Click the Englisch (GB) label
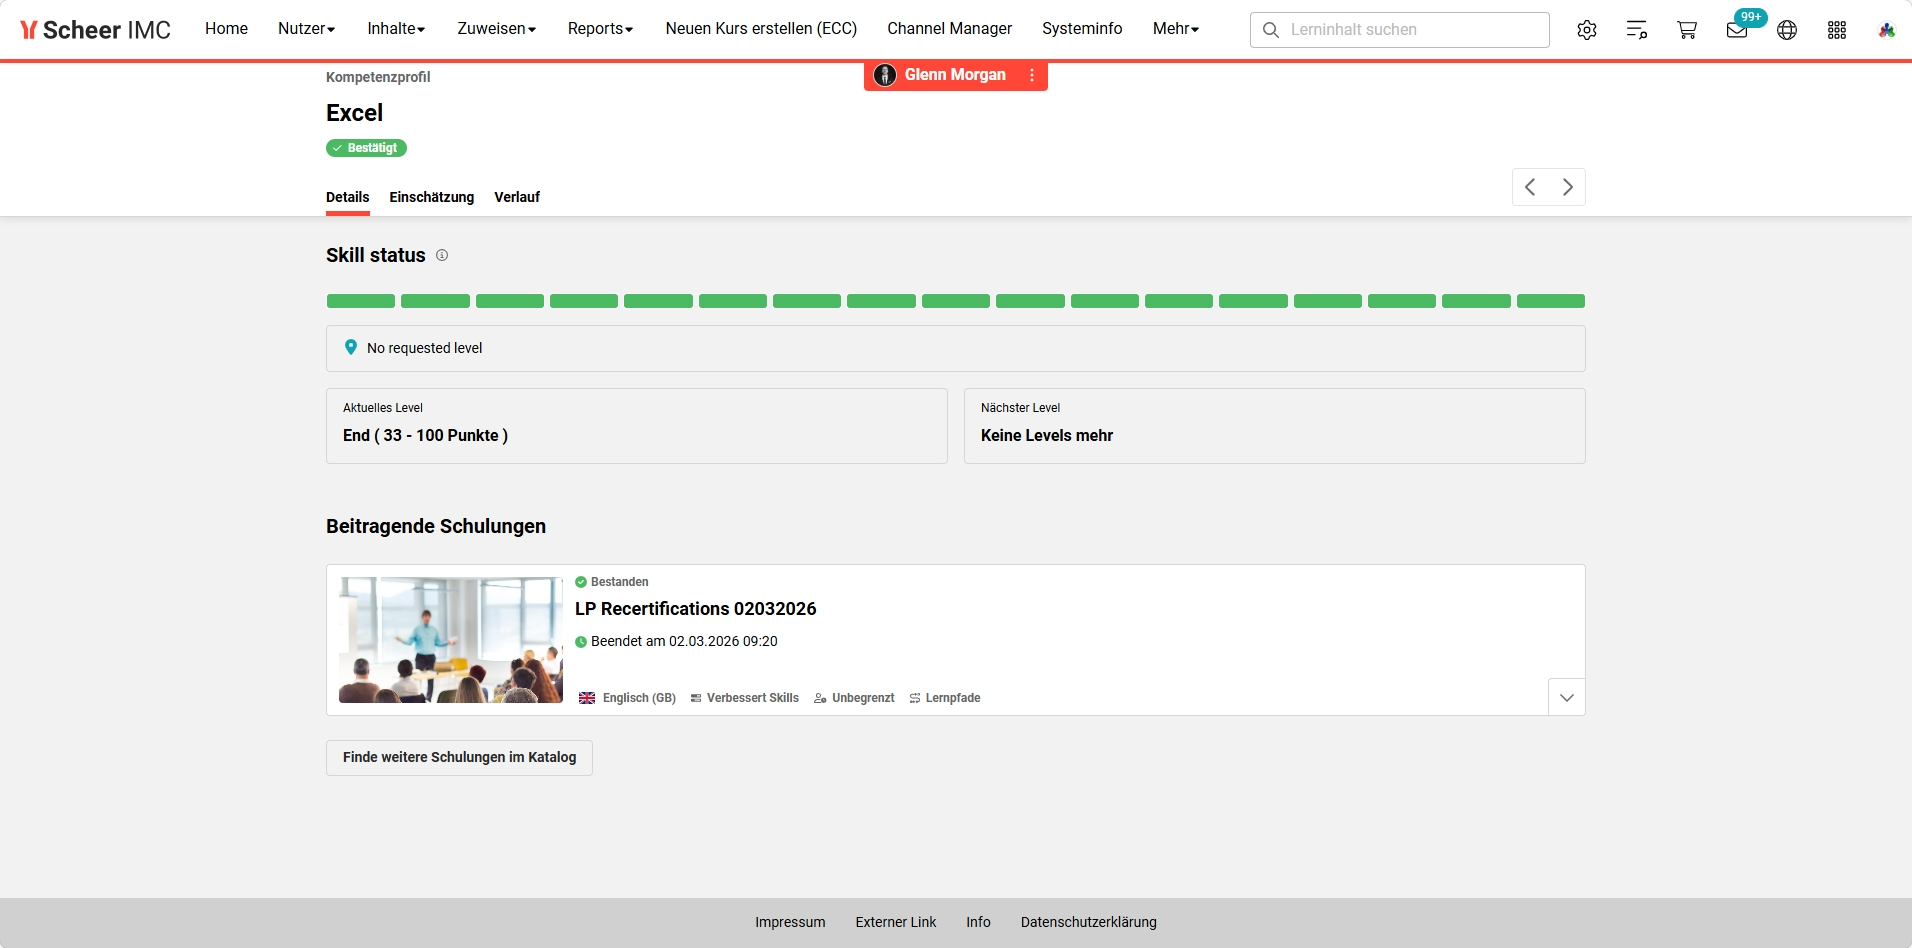 click(639, 698)
